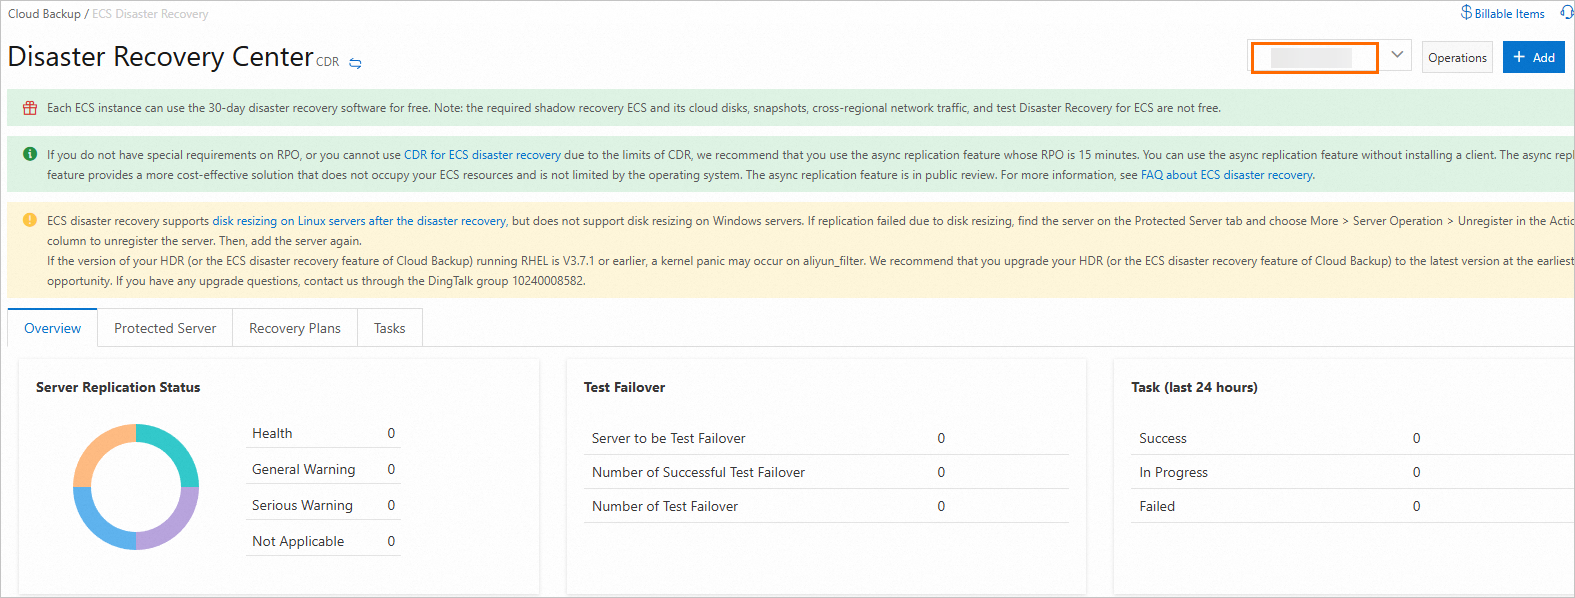
Task: Click the blue Add button
Action: 1533,57
